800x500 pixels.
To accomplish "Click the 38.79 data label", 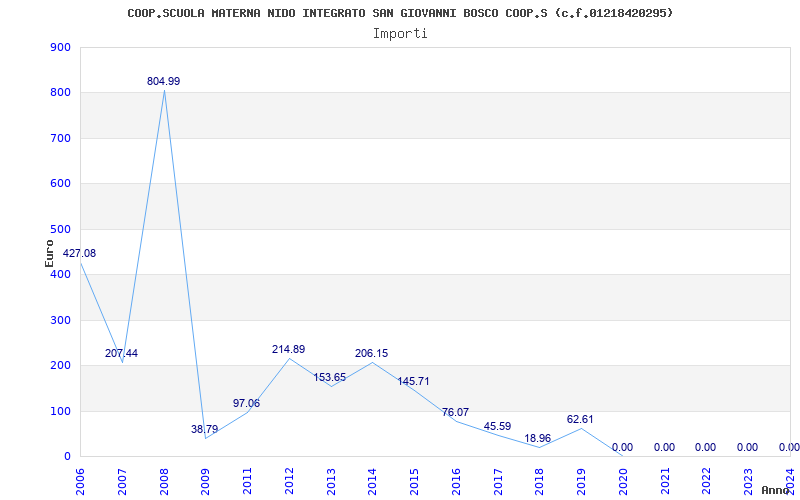I will click(x=205, y=429).
